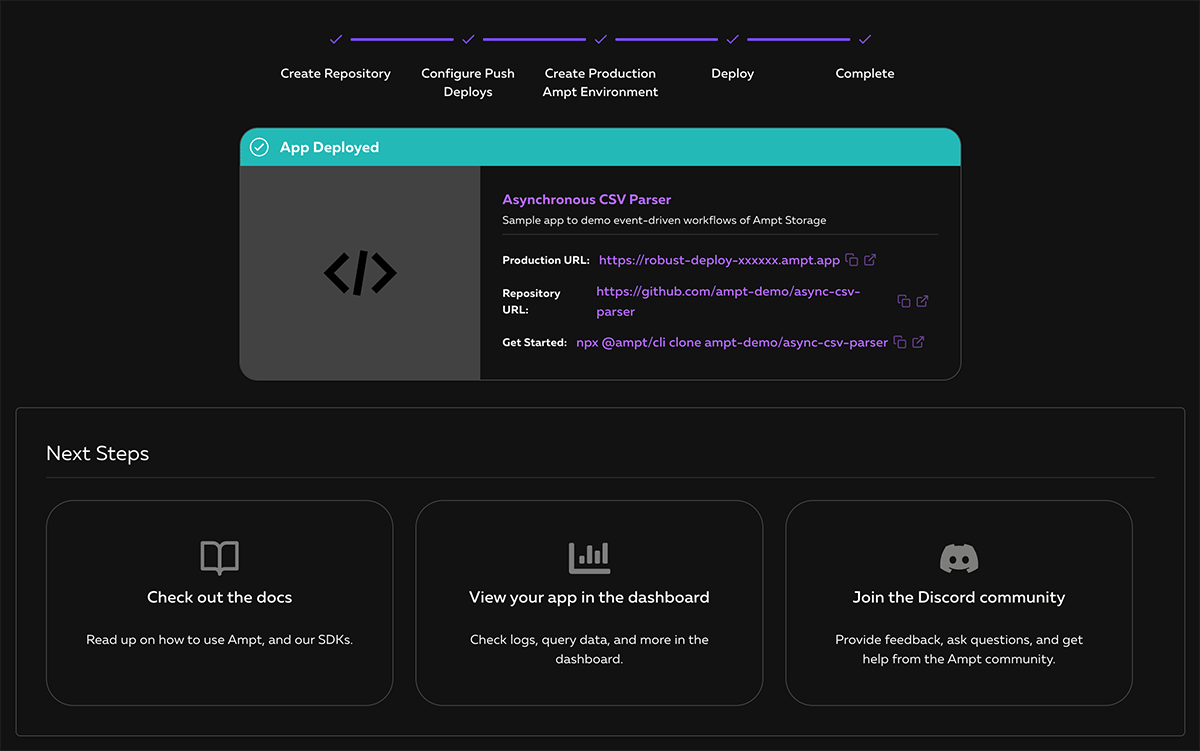The width and height of the screenshot is (1200, 751).
Task: Click the Discord logo icon
Action: tap(959, 558)
